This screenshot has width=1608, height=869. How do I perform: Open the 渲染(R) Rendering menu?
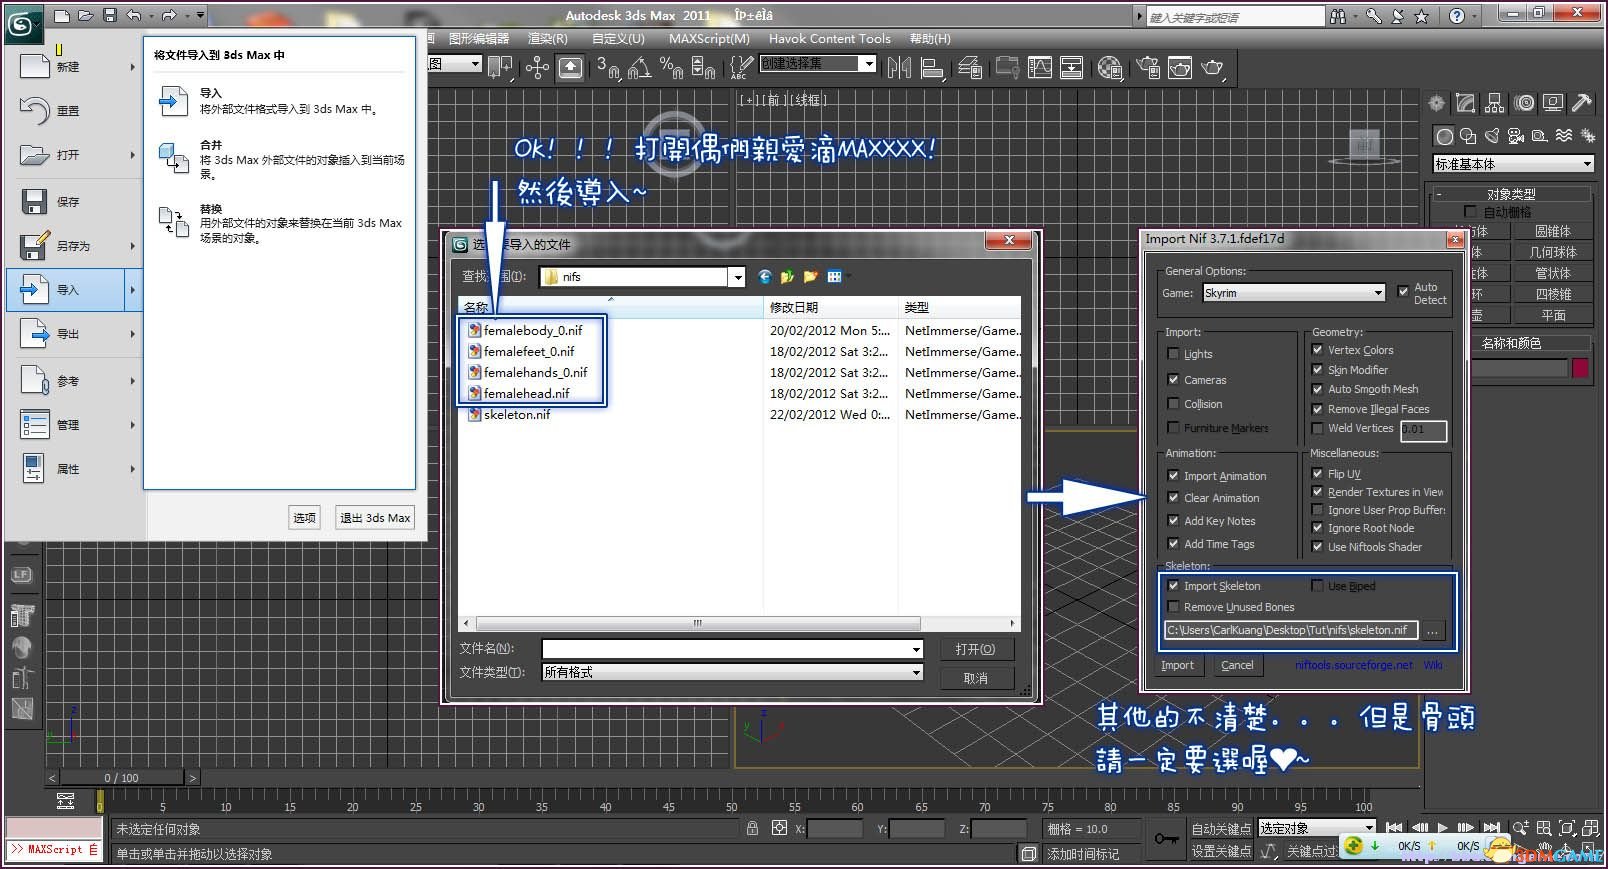coord(548,38)
